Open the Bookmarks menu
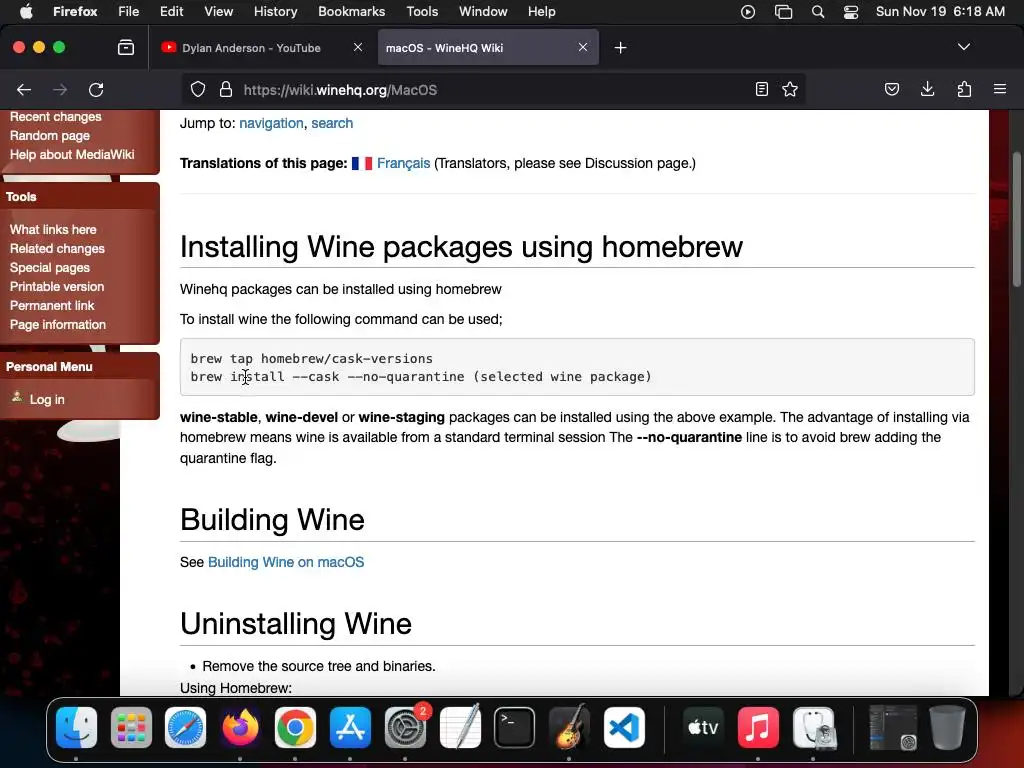 [x=351, y=11]
